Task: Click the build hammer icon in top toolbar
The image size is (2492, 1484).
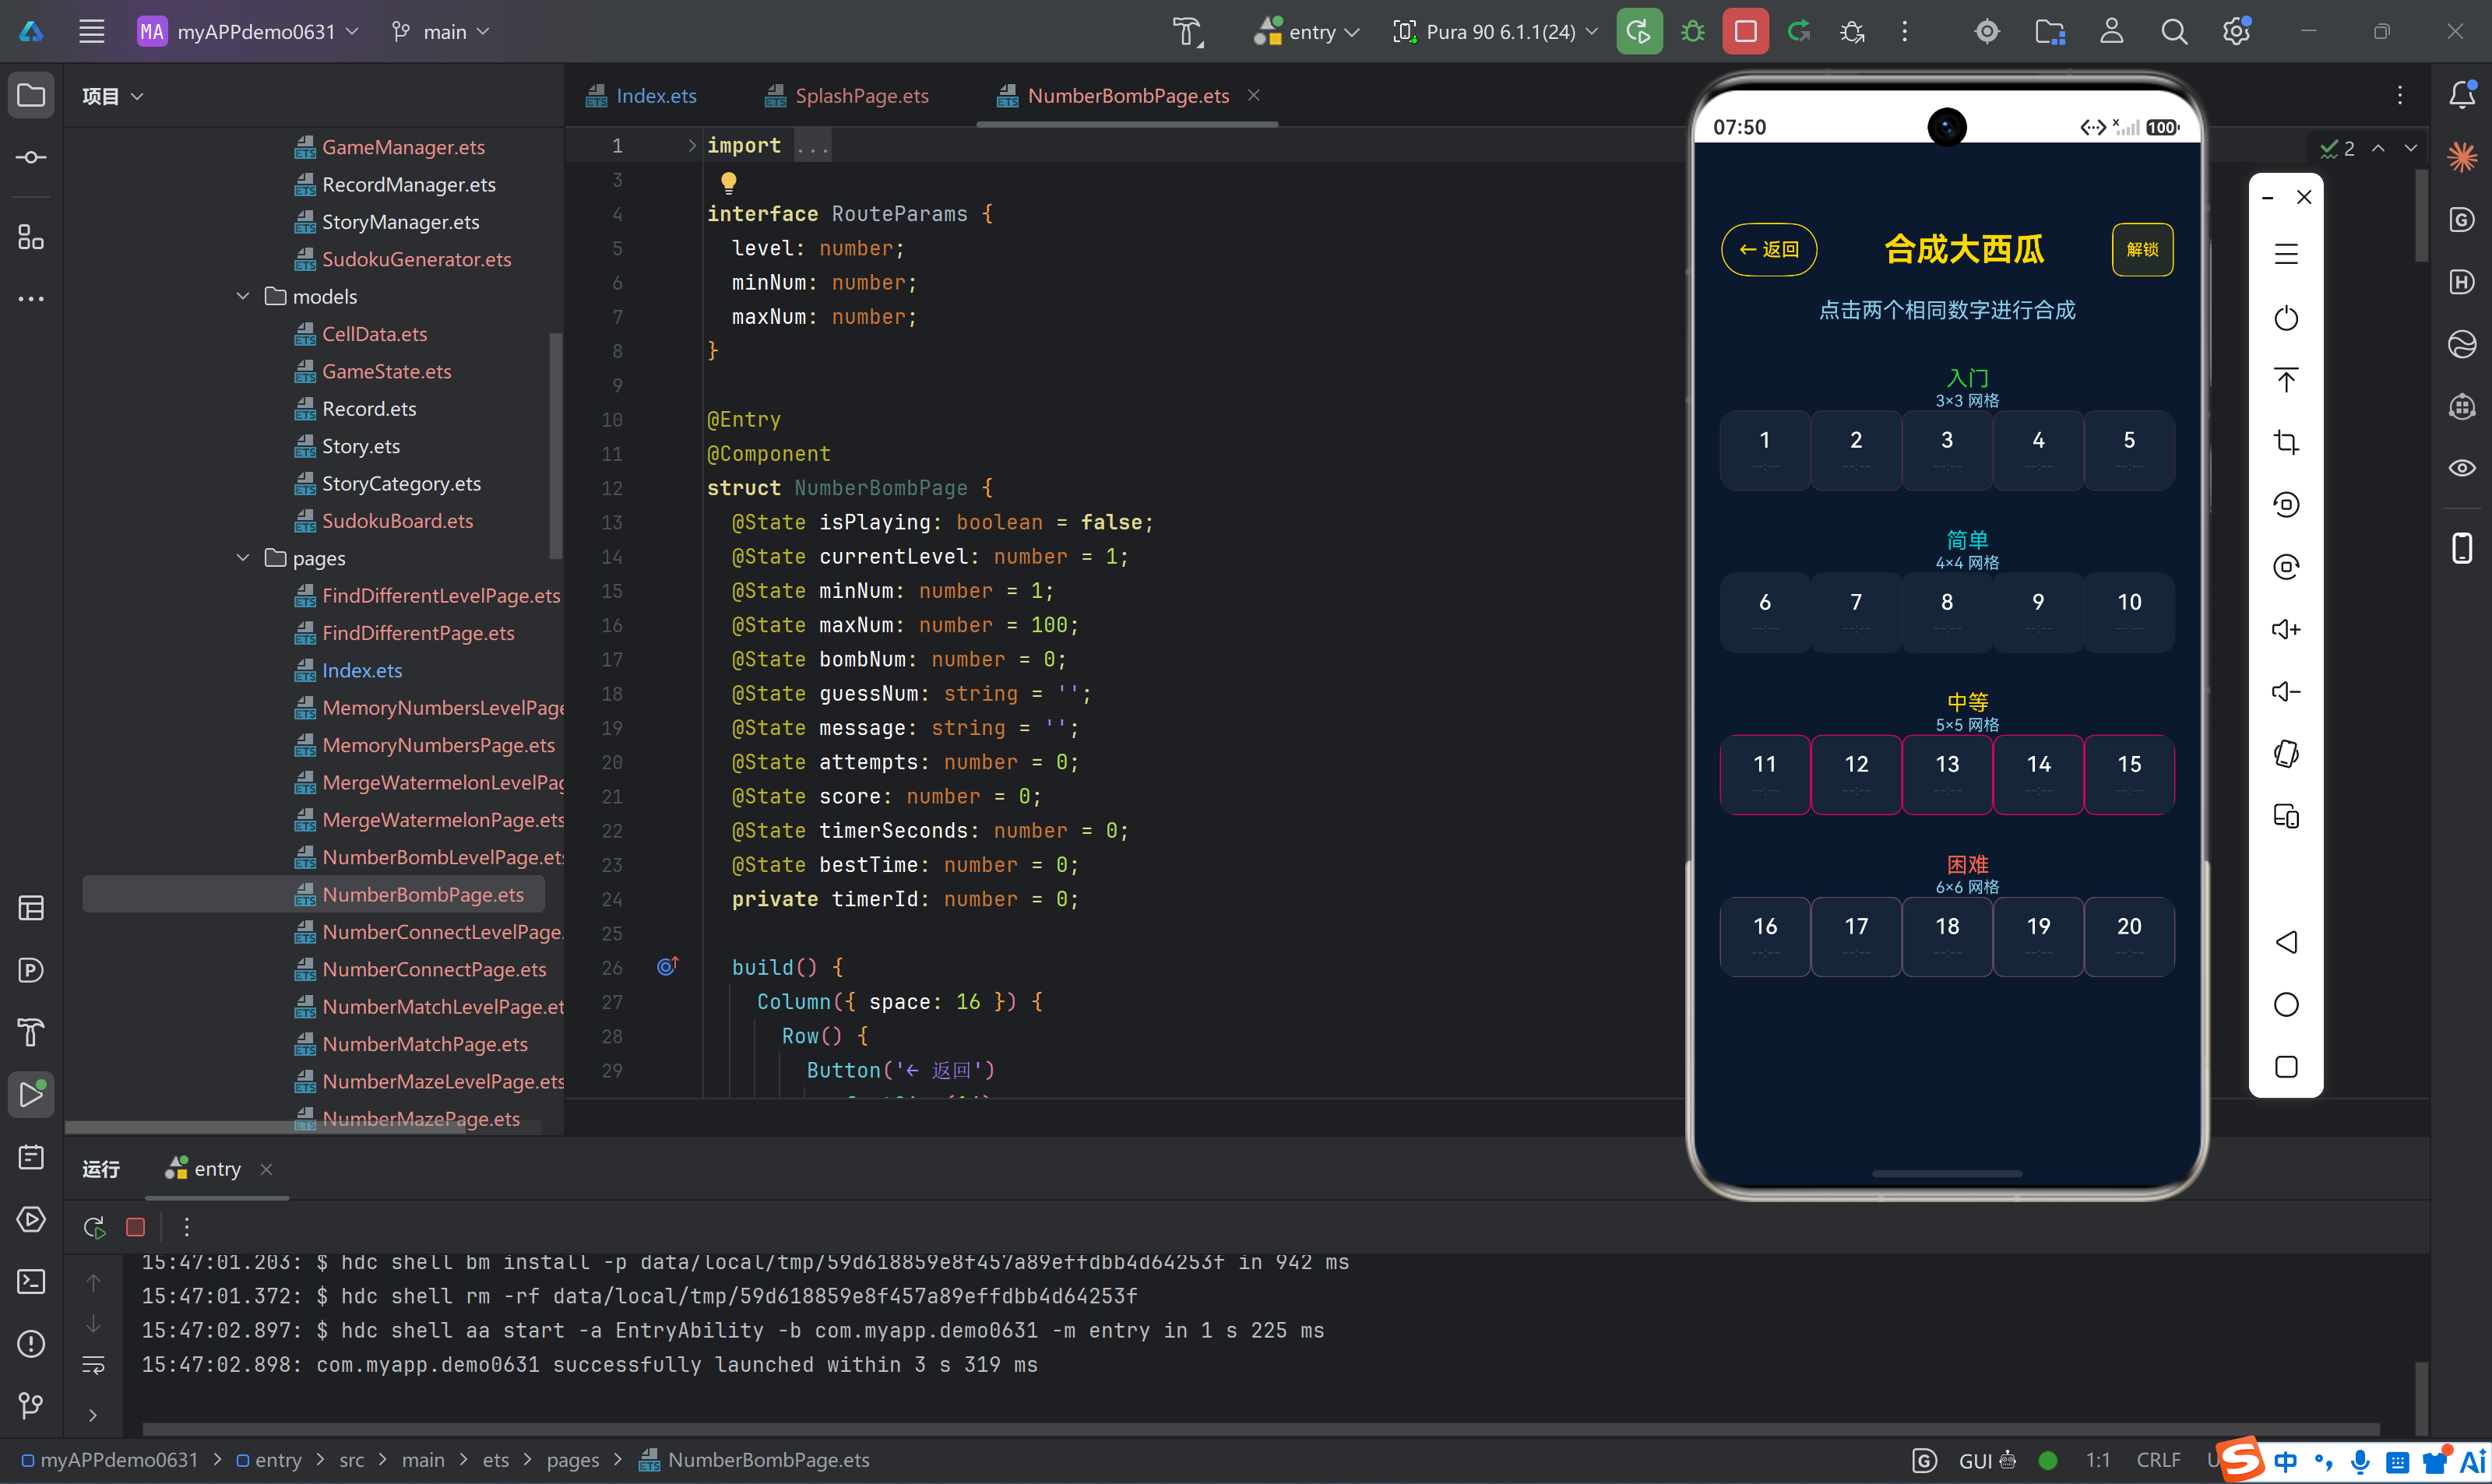Action: [1187, 32]
